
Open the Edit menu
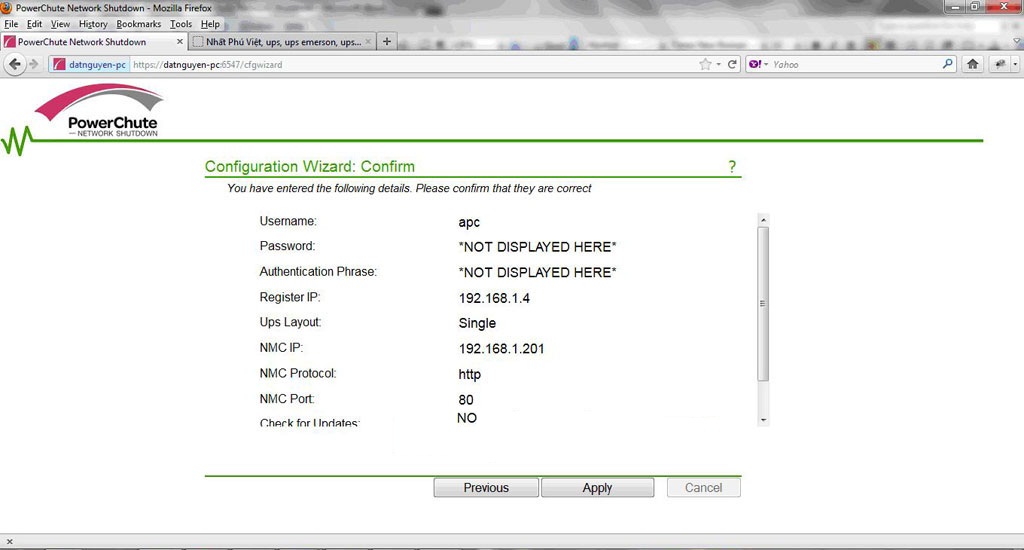(x=34, y=24)
